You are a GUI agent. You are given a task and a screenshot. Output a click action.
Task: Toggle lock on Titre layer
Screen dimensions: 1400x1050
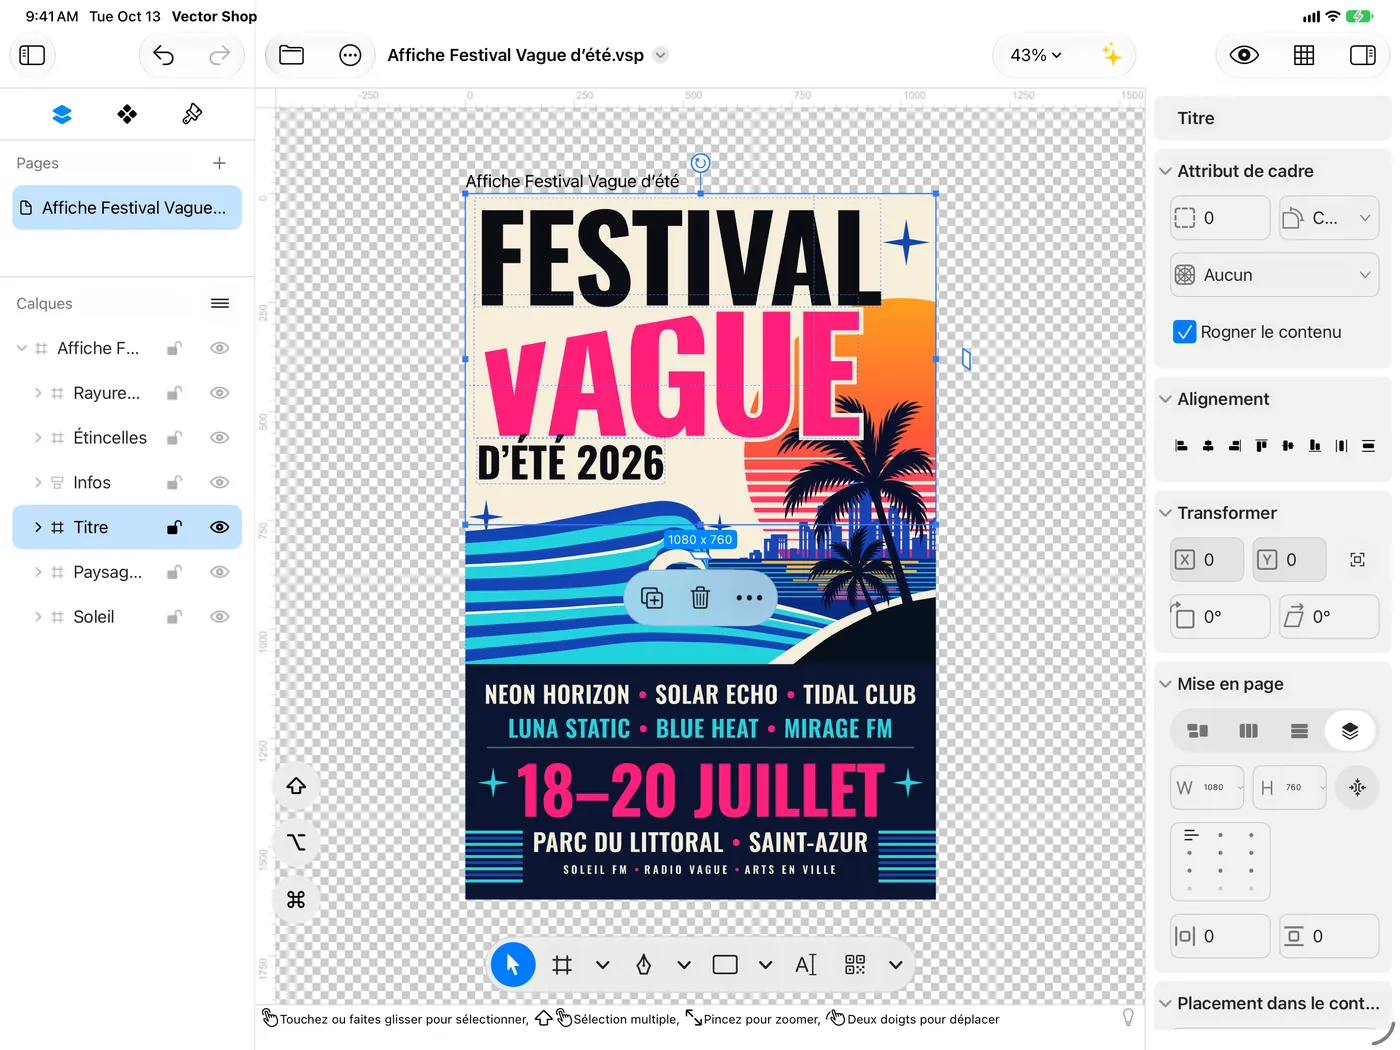(174, 527)
